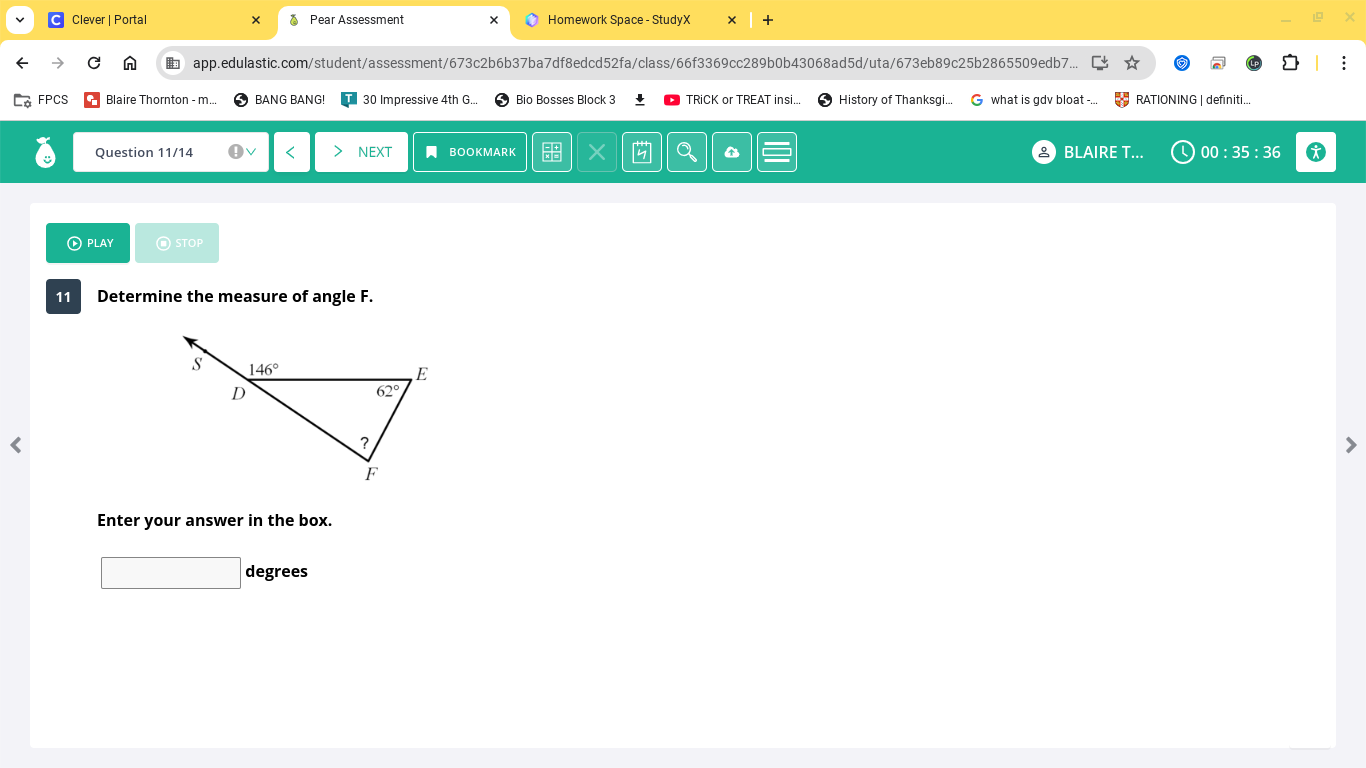Click the disabled cross-out answer eliminator icon
Viewport: 1366px width, 768px height.
[597, 152]
